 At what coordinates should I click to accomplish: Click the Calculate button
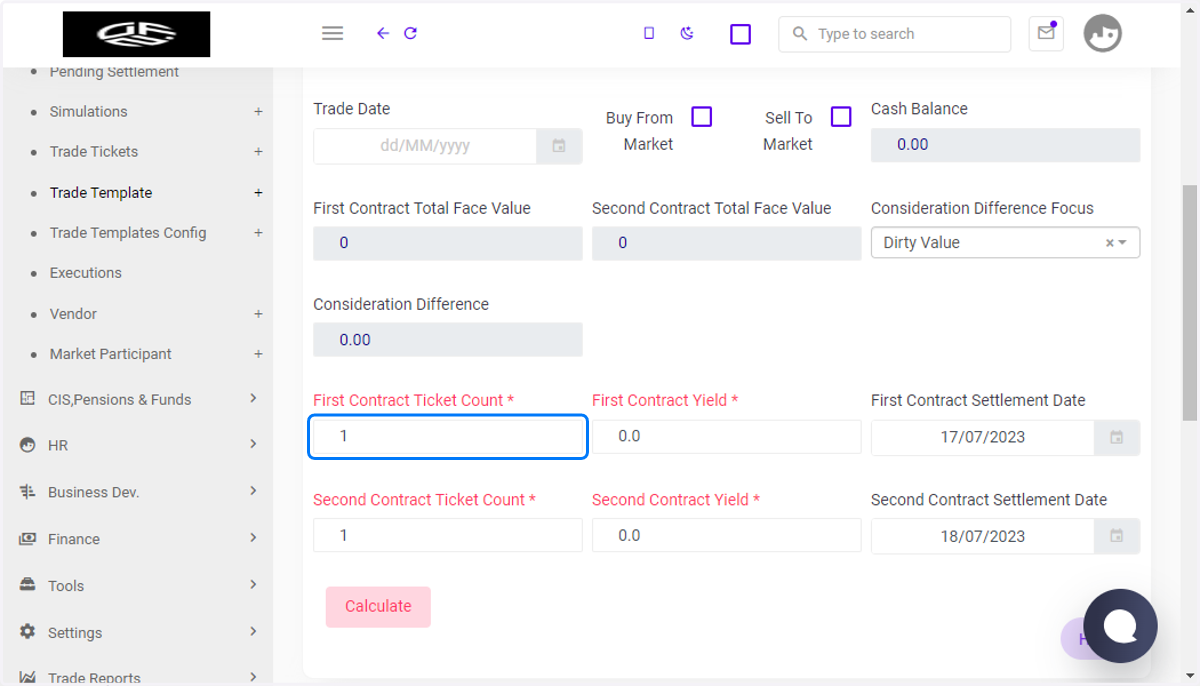click(x=378, y=607)
